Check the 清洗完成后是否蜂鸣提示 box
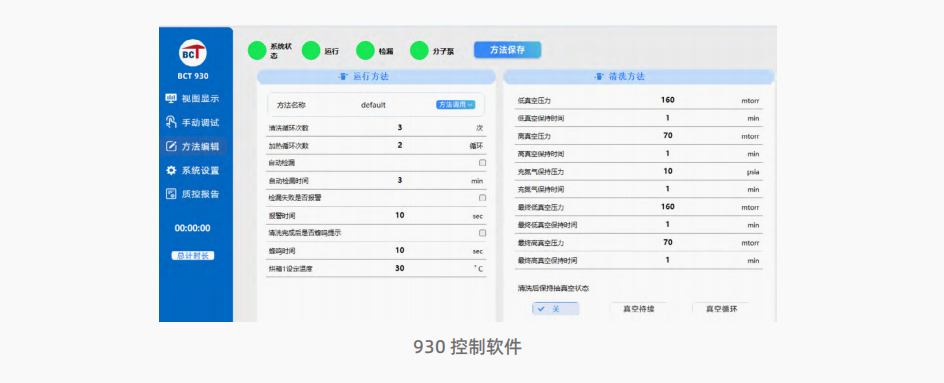Screen dimensions: 944x383 pyautogui.click(x=482, y=232)
